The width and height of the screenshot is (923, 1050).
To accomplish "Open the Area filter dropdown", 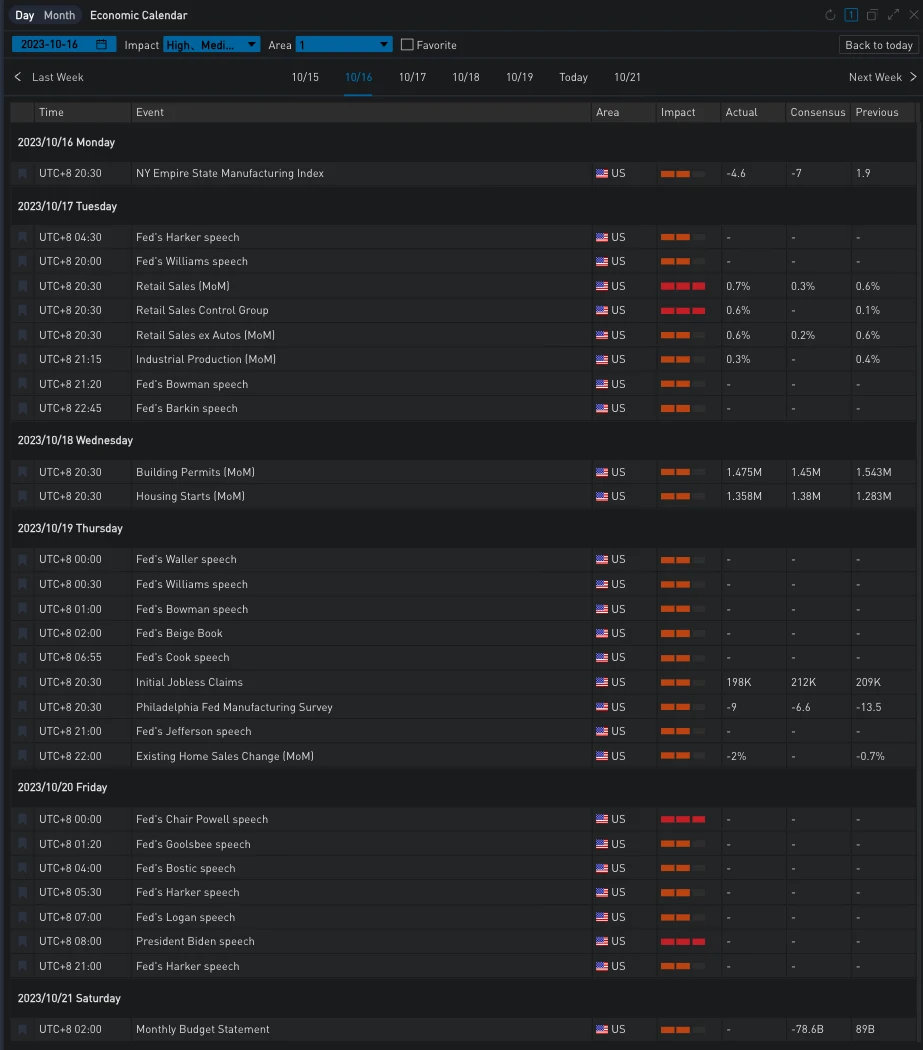I will click(x=343, y=45).
